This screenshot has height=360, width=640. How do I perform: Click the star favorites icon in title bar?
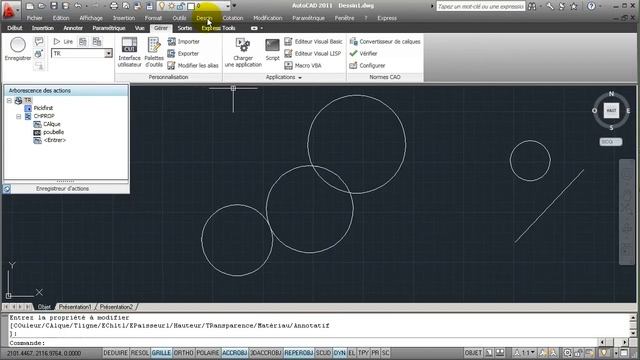(x=574, y=6)
